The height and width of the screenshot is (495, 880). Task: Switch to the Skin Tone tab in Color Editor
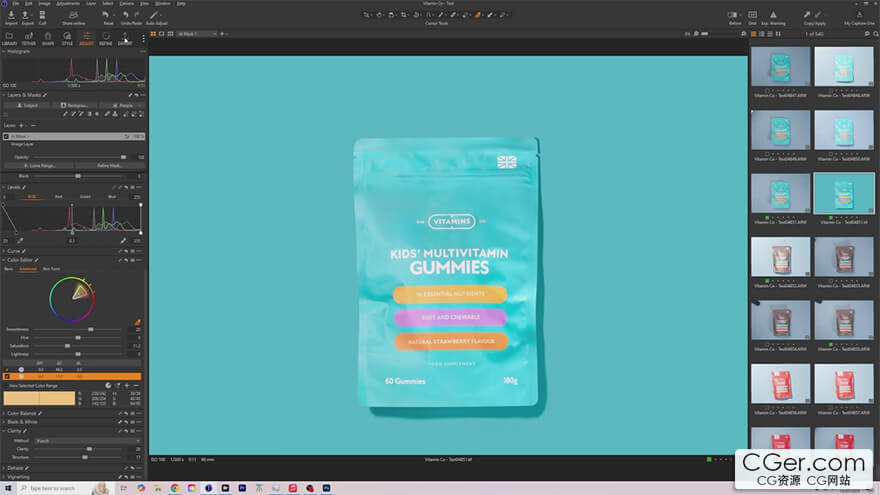tap(50, 269)
